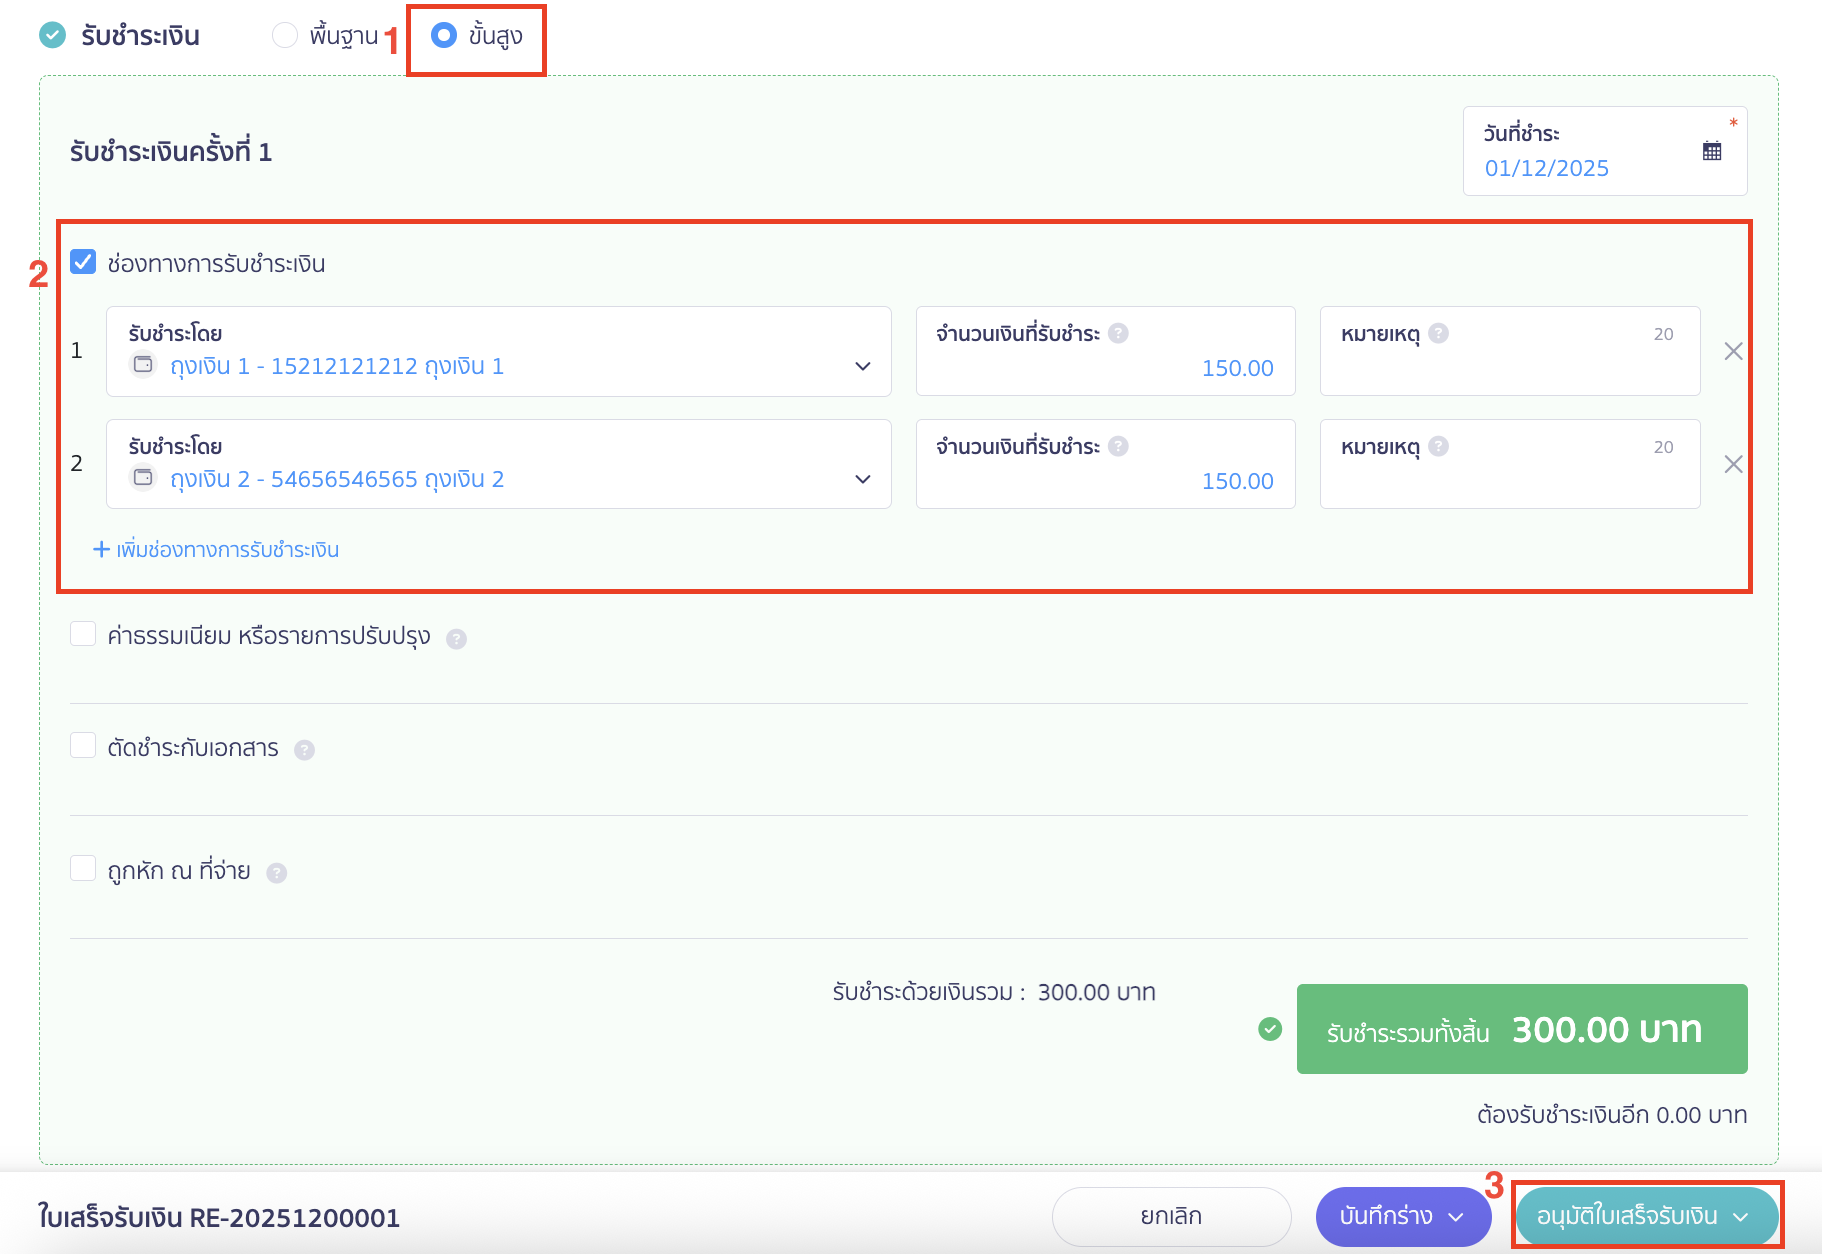The width and height of the screenshot is (1822, 1254).
Task: Remove payment channel row 1 with X
Action: [1733, 351]
